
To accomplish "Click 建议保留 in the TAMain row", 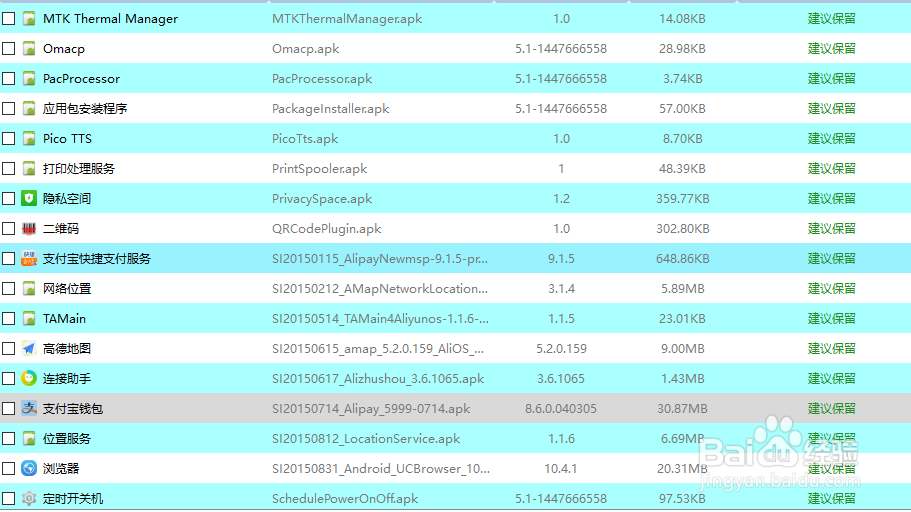I will (x=832, y=319).
